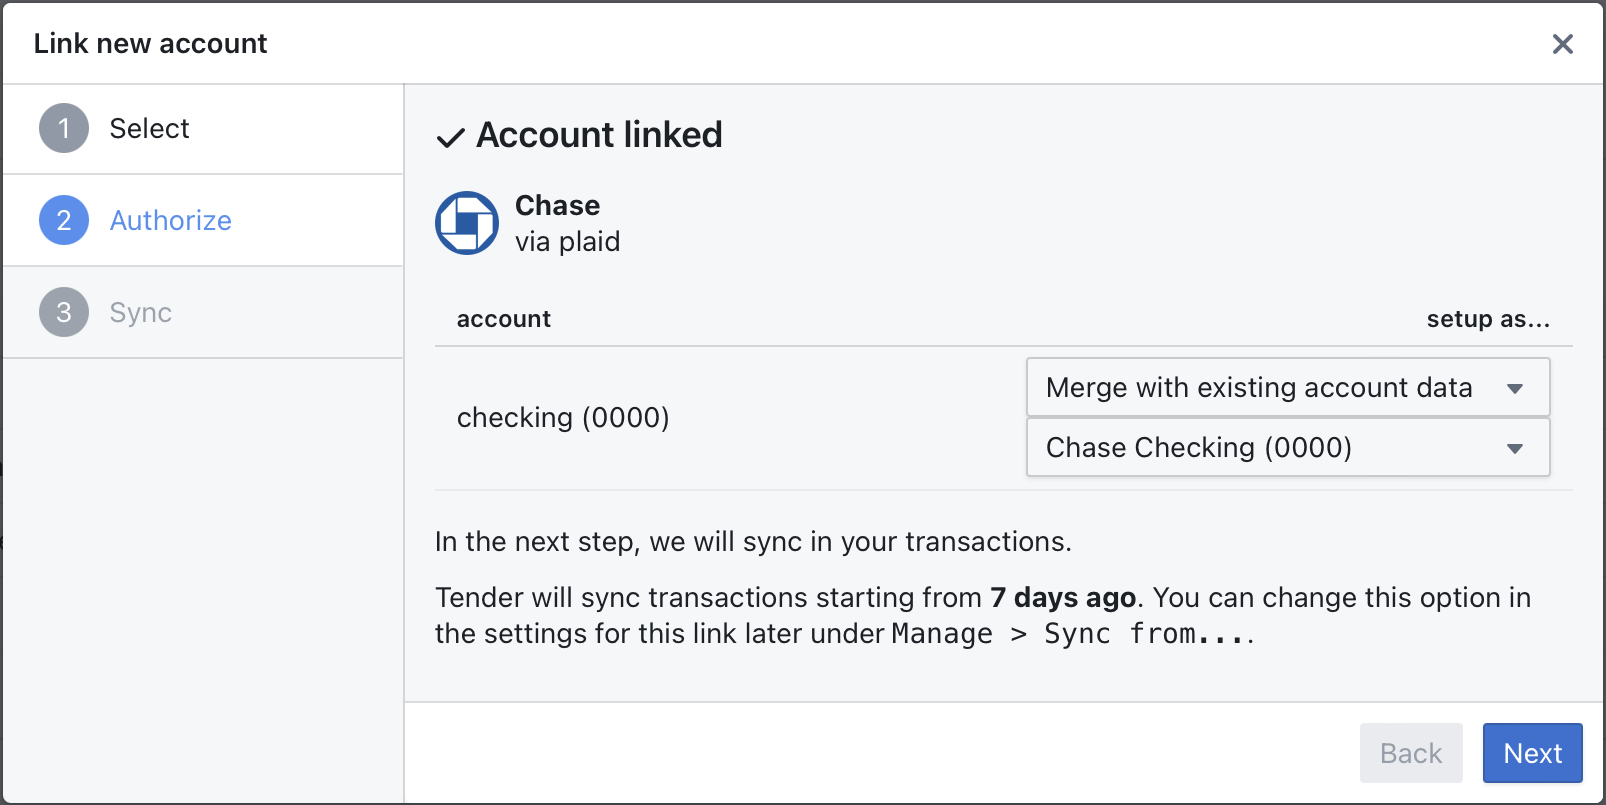
Task: Select the Select step in the sidebar
Action: 149,128
